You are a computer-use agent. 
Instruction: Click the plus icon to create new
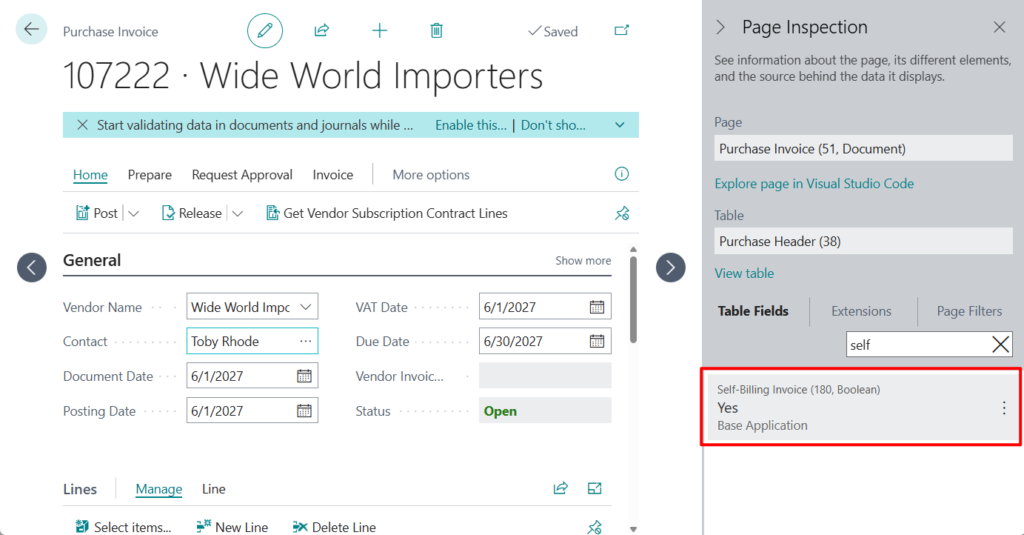click(x=379, y=31)
